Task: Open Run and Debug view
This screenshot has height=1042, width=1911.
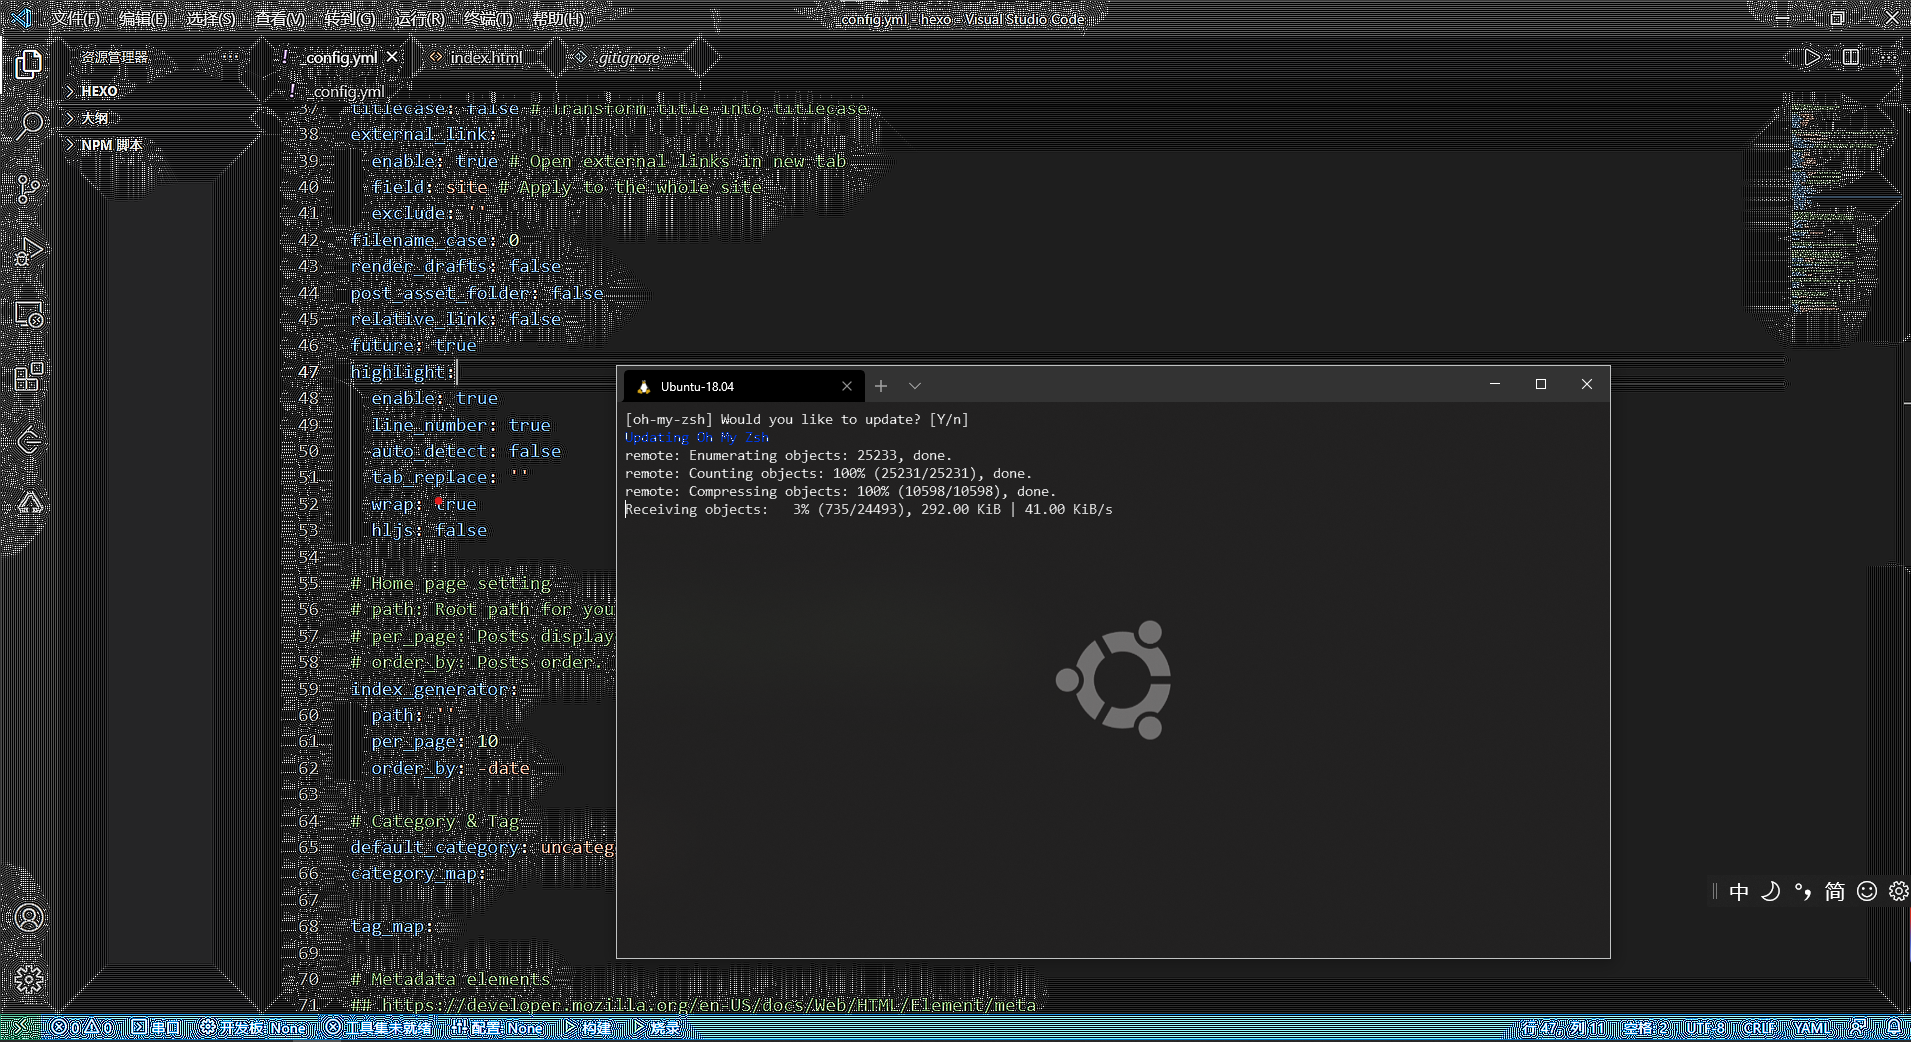Action: click(x=29, y=251)
